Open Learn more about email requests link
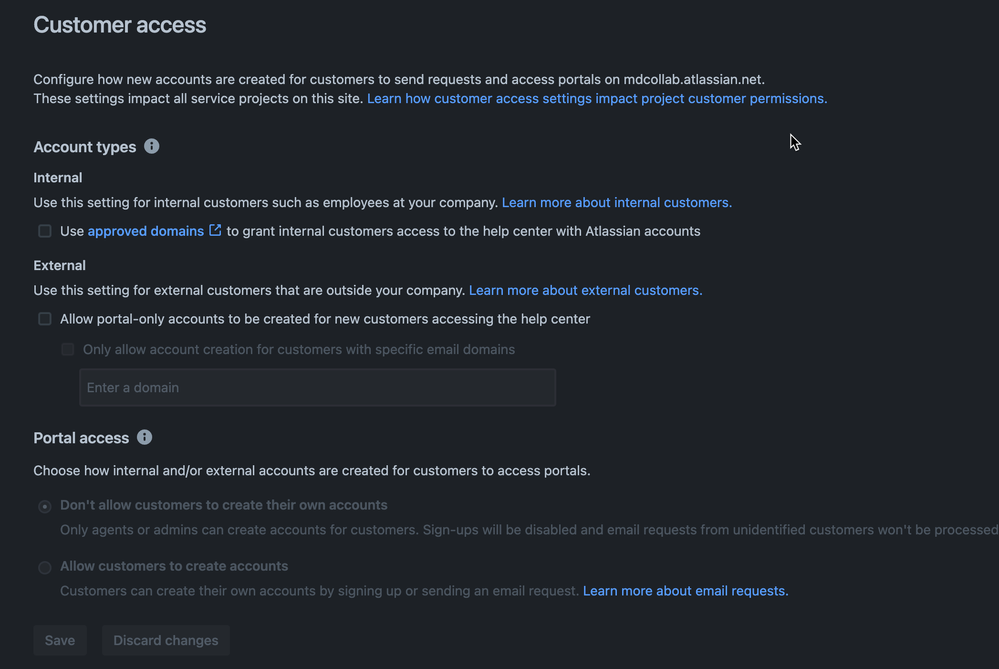This screenshot has height=669, width=999. 685,591
